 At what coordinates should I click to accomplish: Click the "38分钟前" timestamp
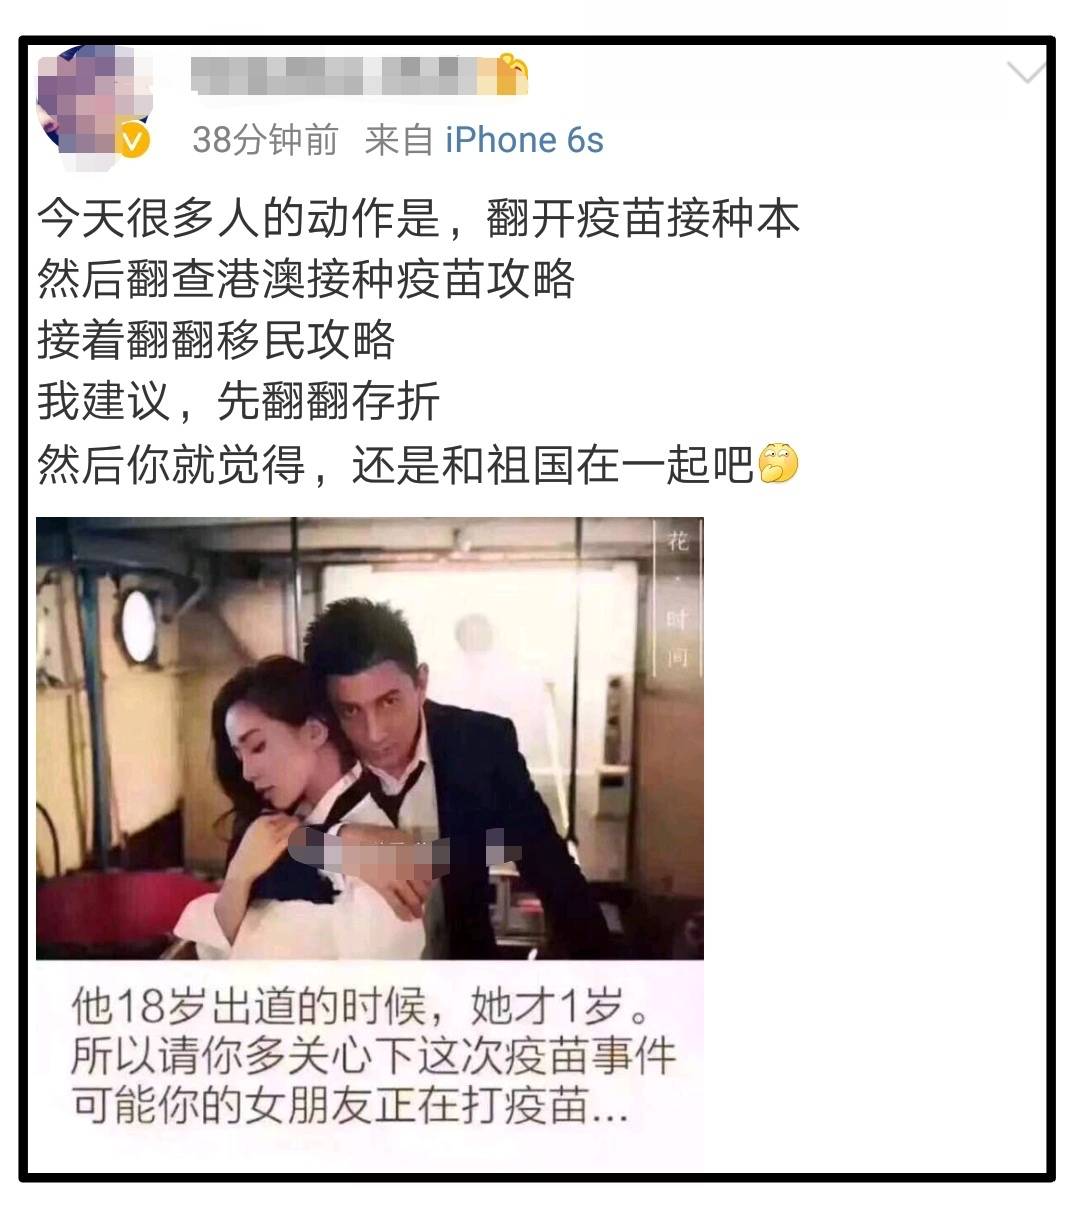point(265,140)
